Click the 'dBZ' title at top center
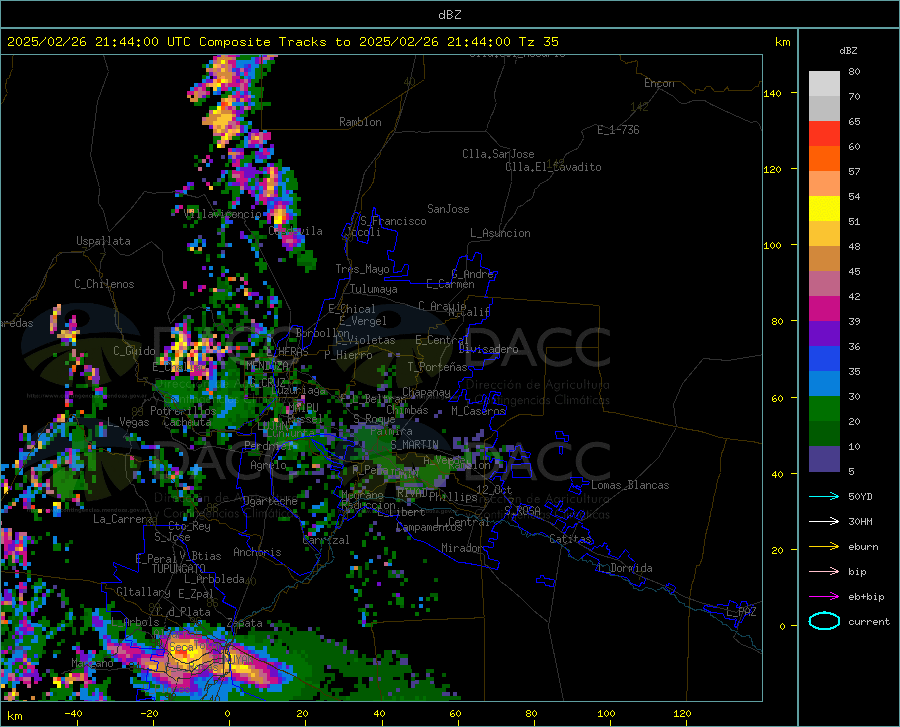Image resolution: width=900 pixels, height=727 pixels. (449, 15)
